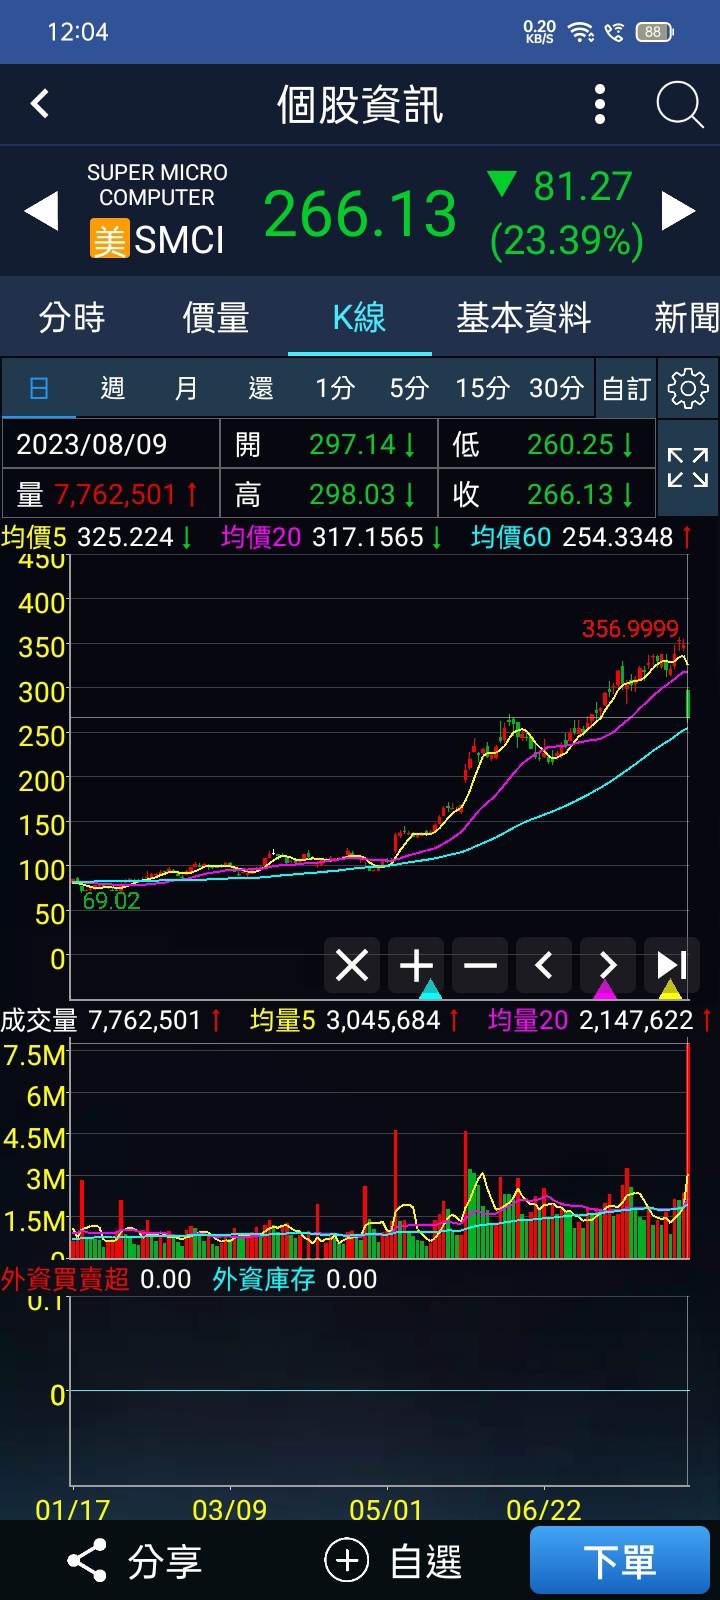This screenshot has height=1600, width=720.
Task: Select the 5分 interval
Action: pos(409,388)
